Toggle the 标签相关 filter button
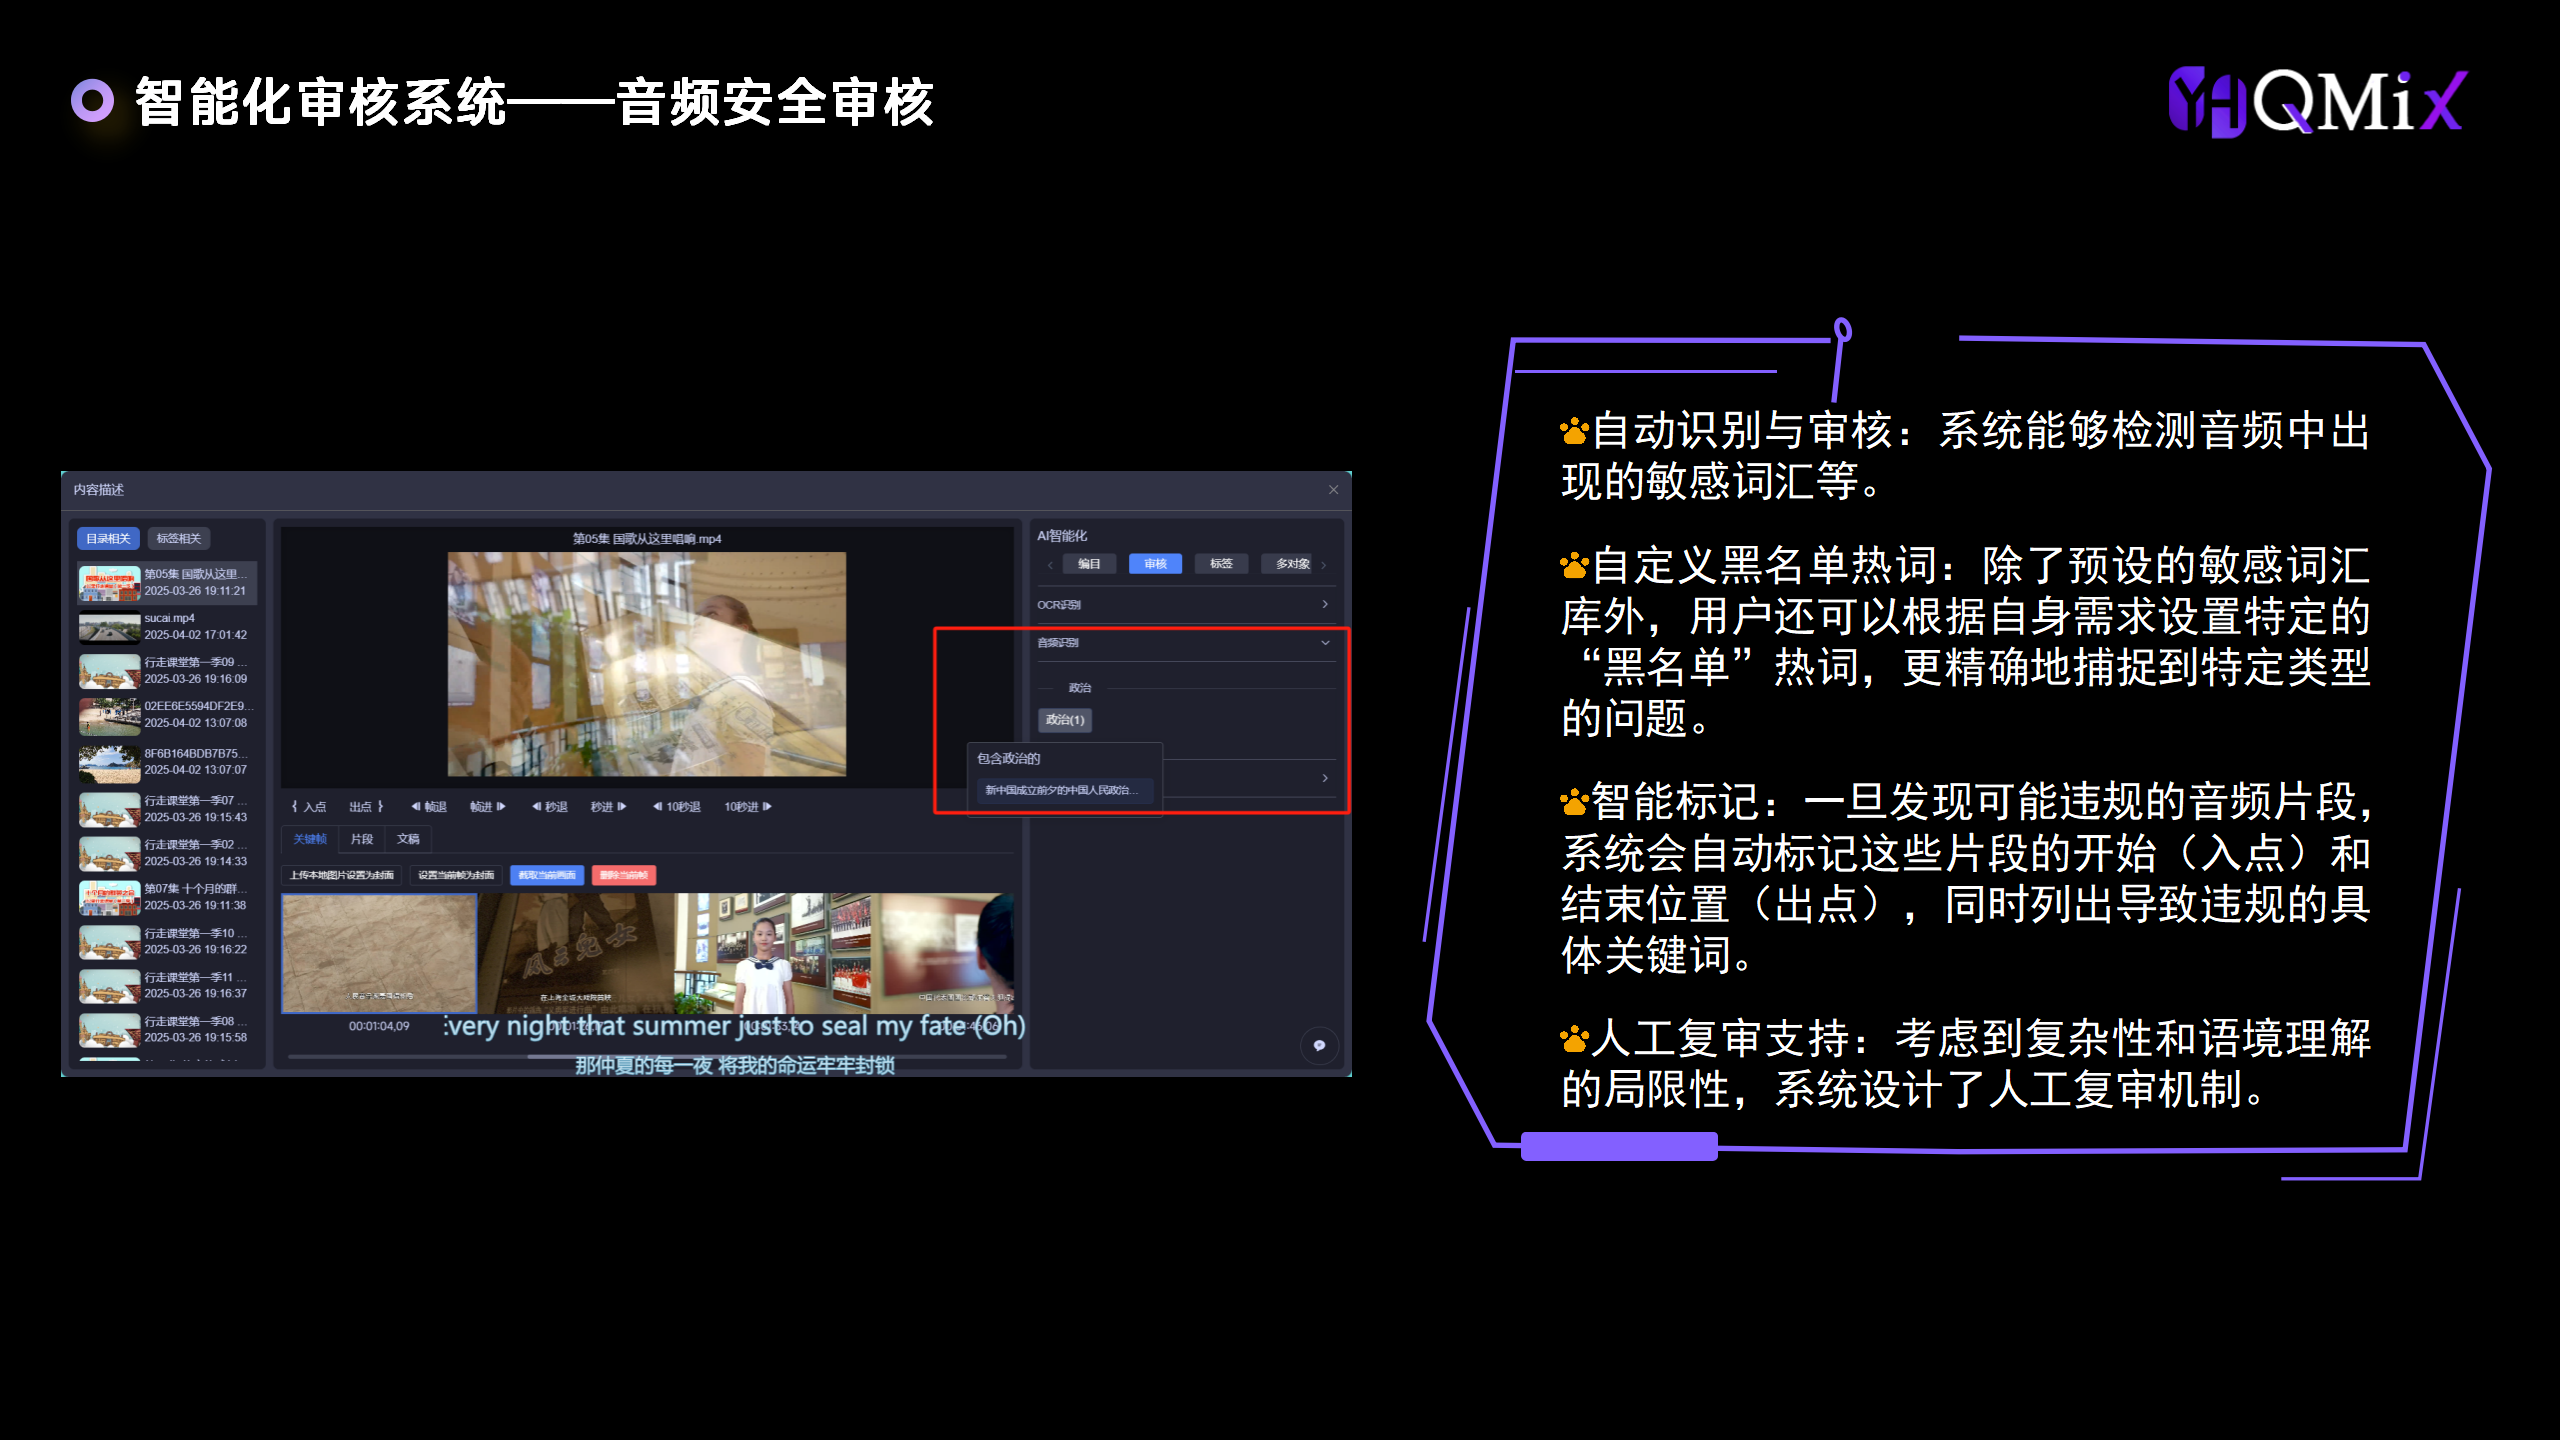 coord(179,539)
